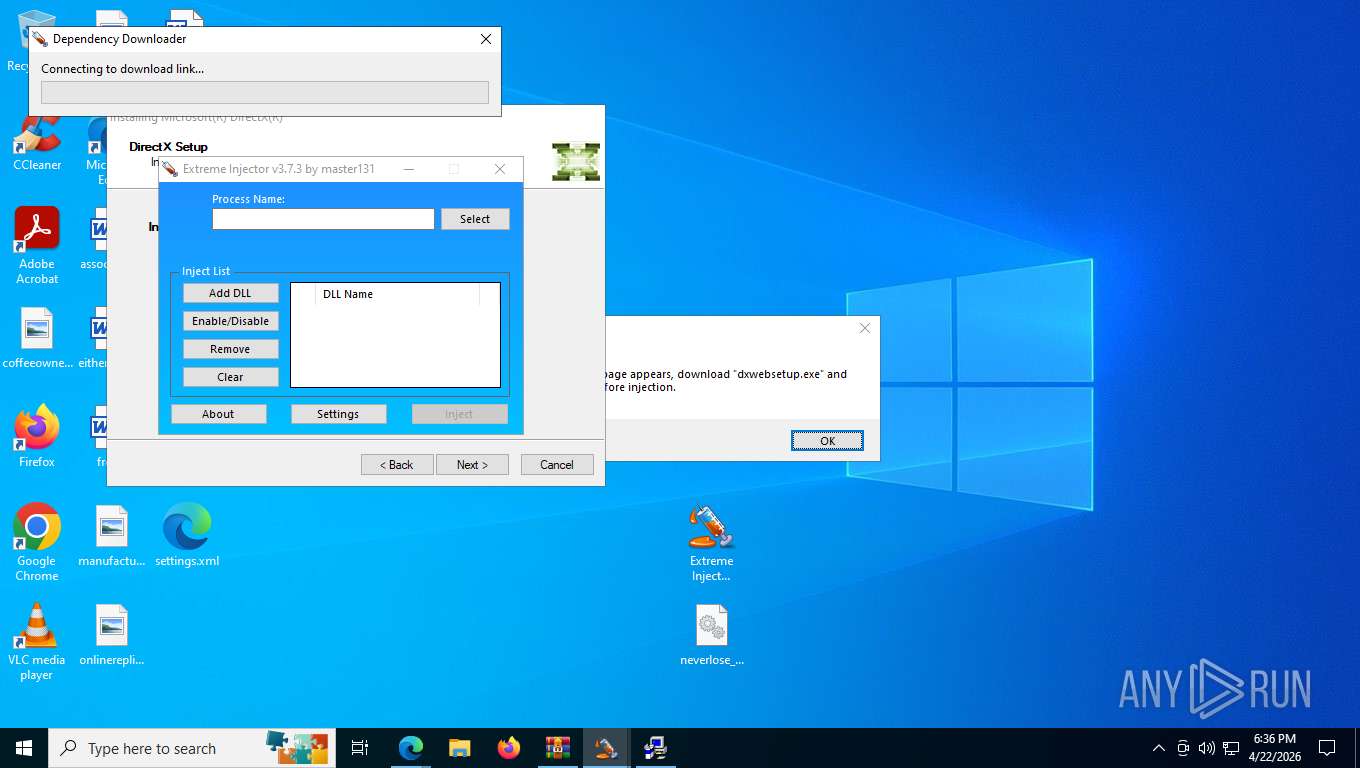Open Microsoft Edge from taskbar
This screenshot has width=1360, height=768.
coord(411,748)
